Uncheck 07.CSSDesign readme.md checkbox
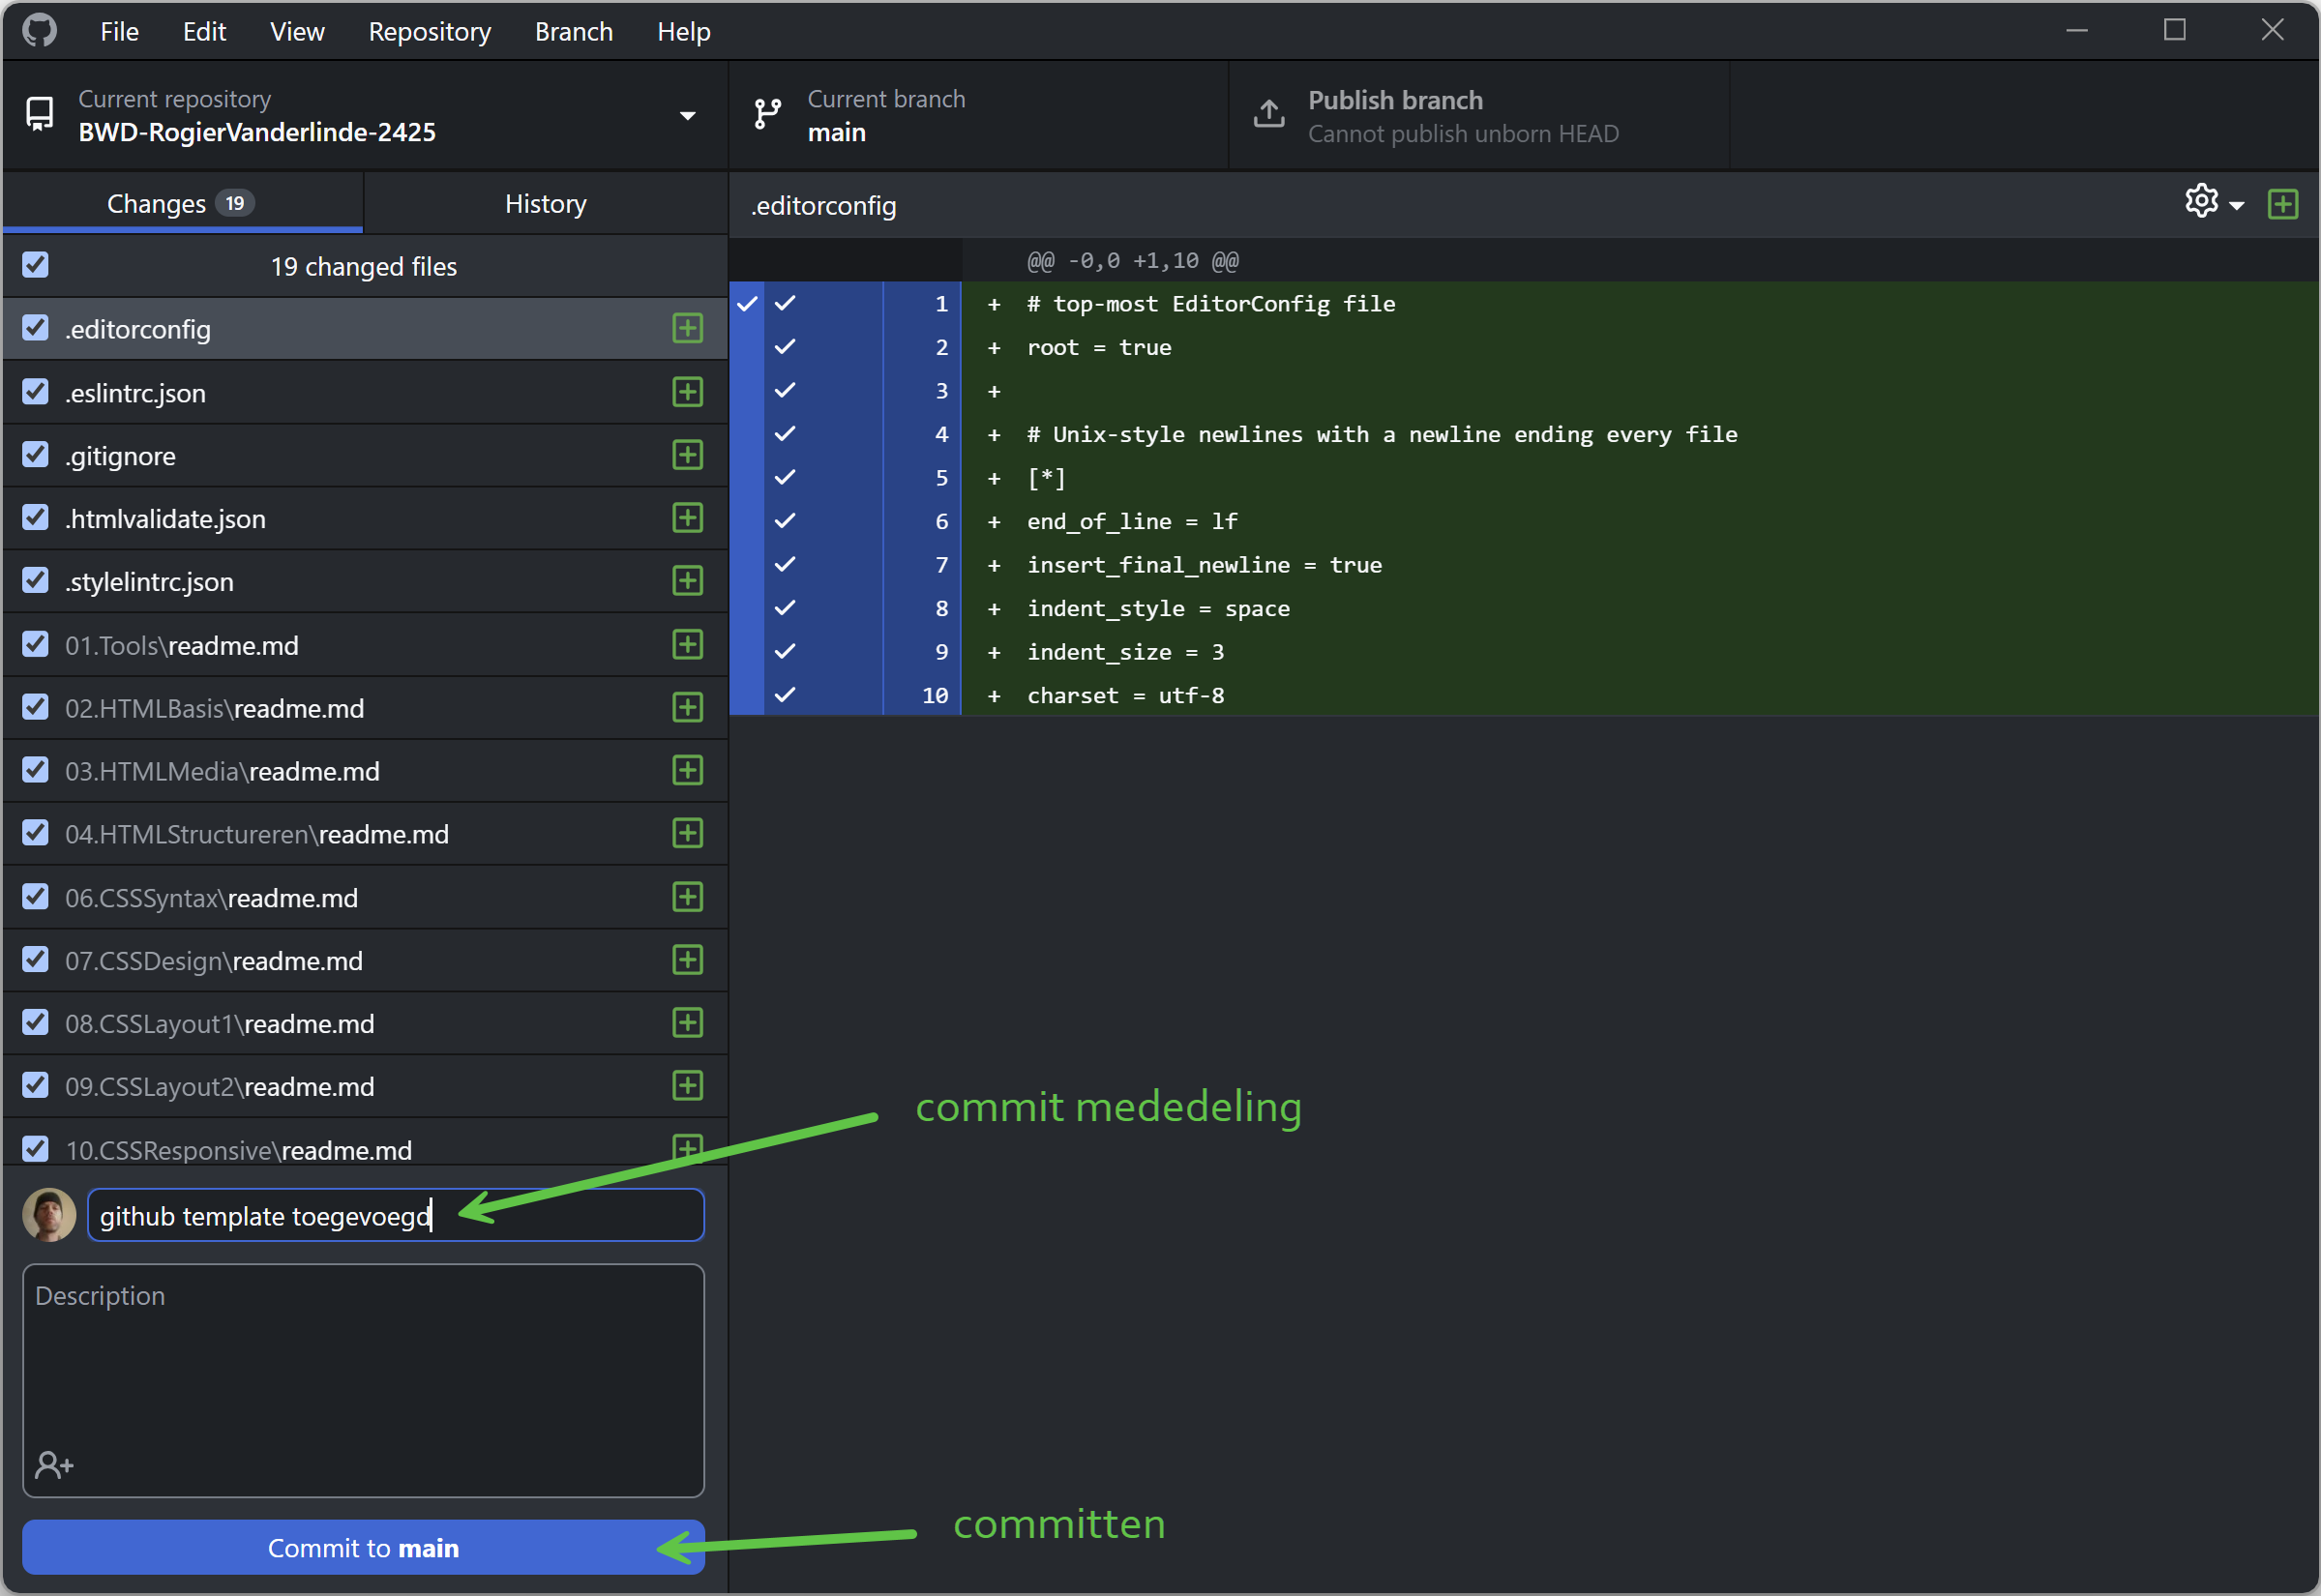This screenshot has width=2321, height=1596. coord(36,960)
